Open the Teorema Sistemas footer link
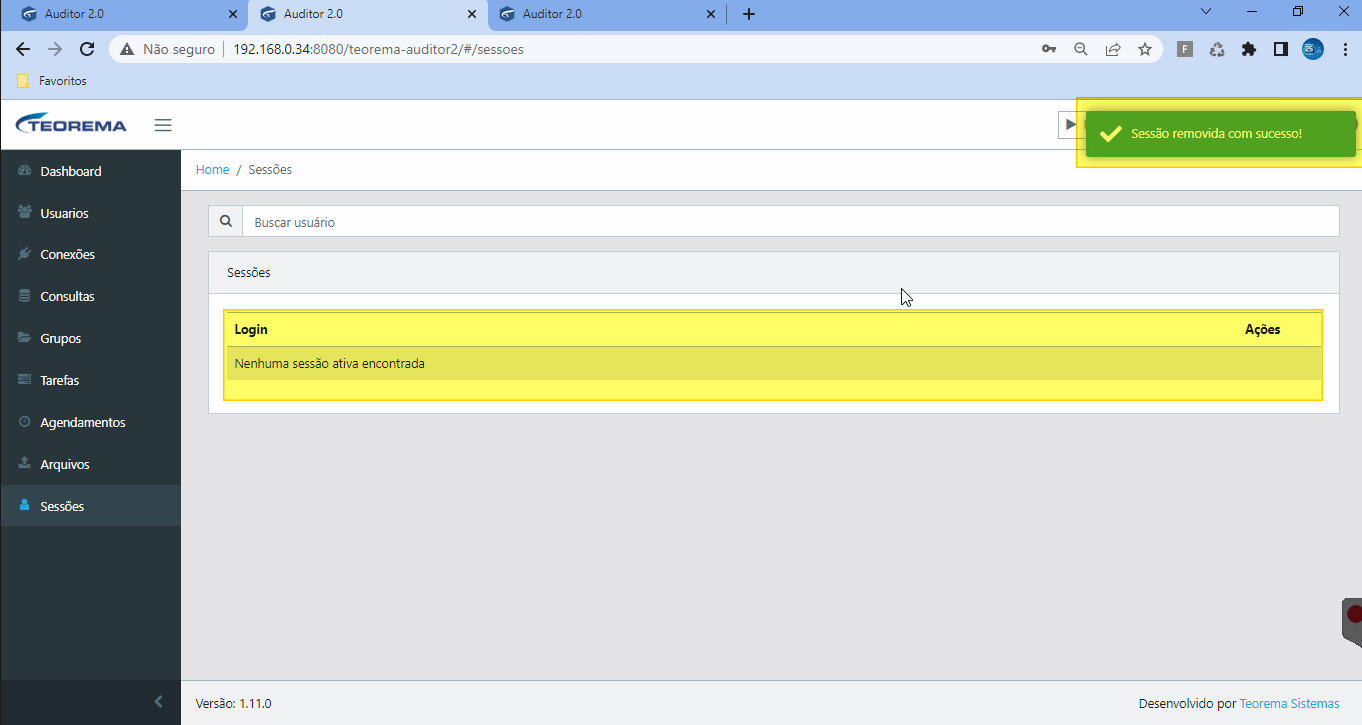 (x=1289, y=703)
